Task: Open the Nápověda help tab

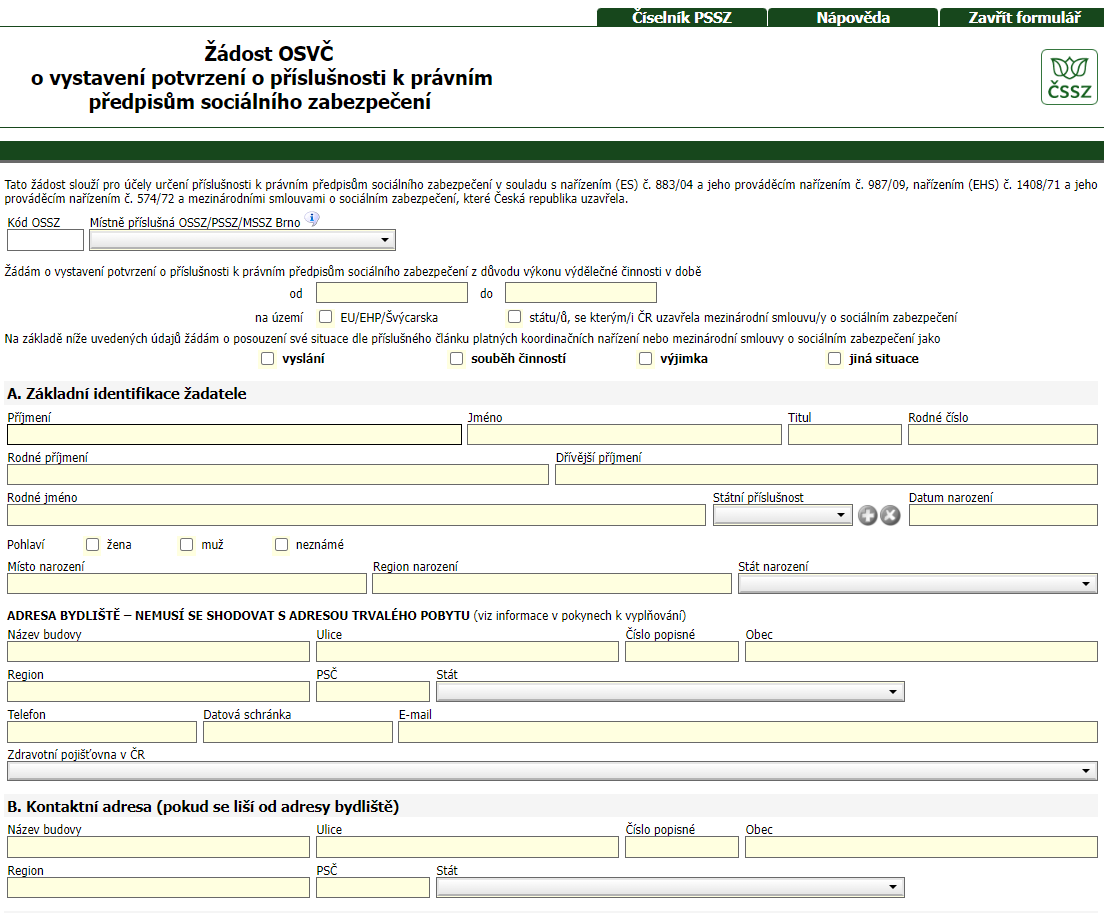Action: coord(852,18)
